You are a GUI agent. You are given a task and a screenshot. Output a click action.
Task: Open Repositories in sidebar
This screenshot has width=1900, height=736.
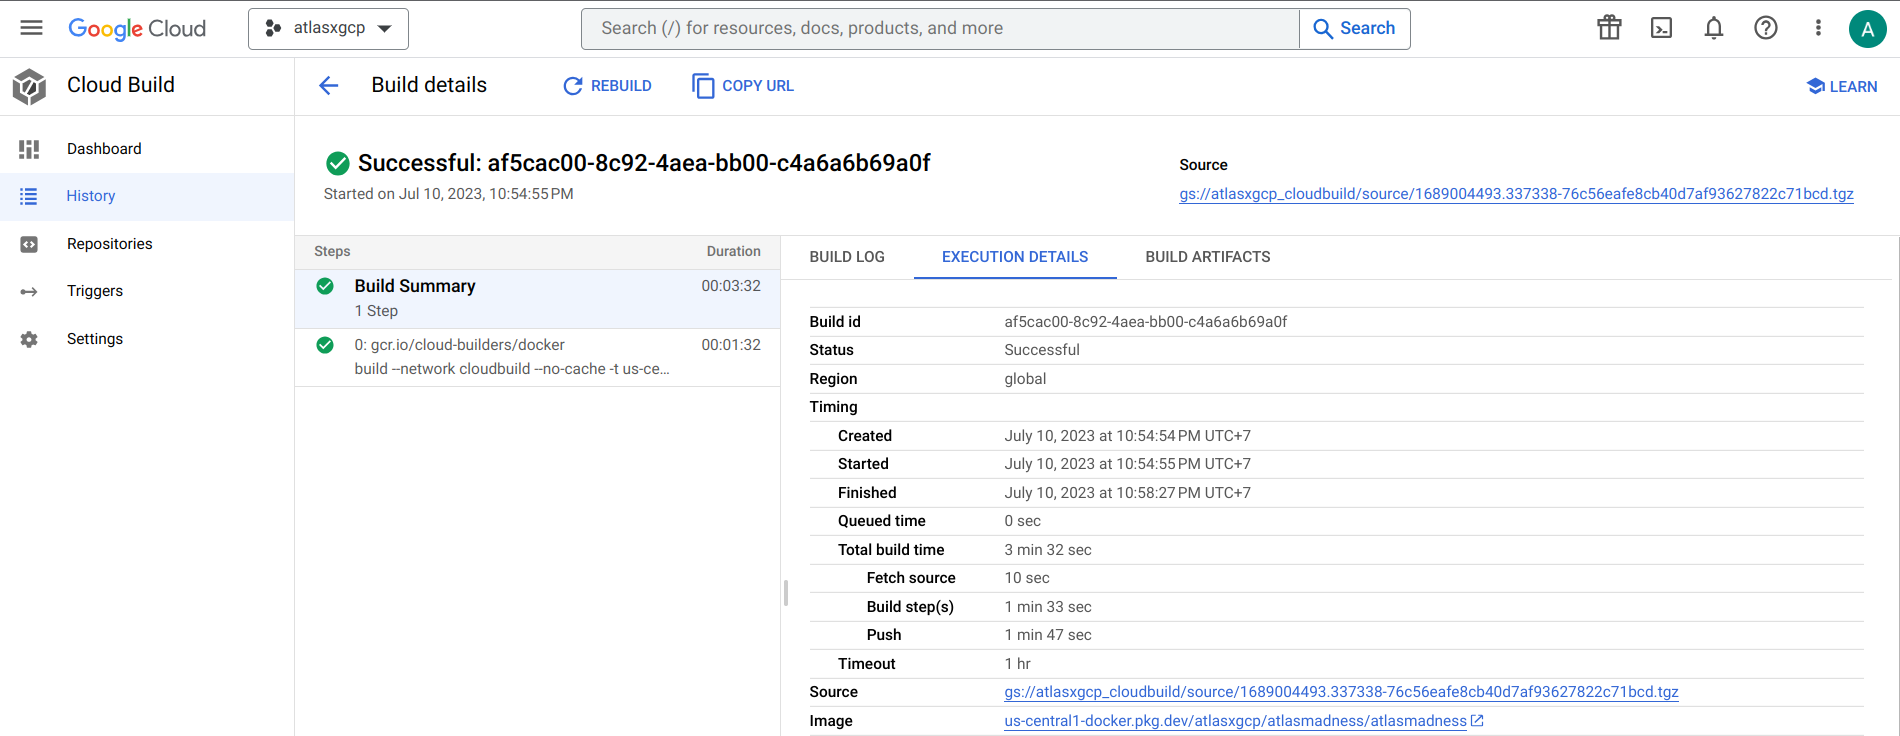pos(147,244)
